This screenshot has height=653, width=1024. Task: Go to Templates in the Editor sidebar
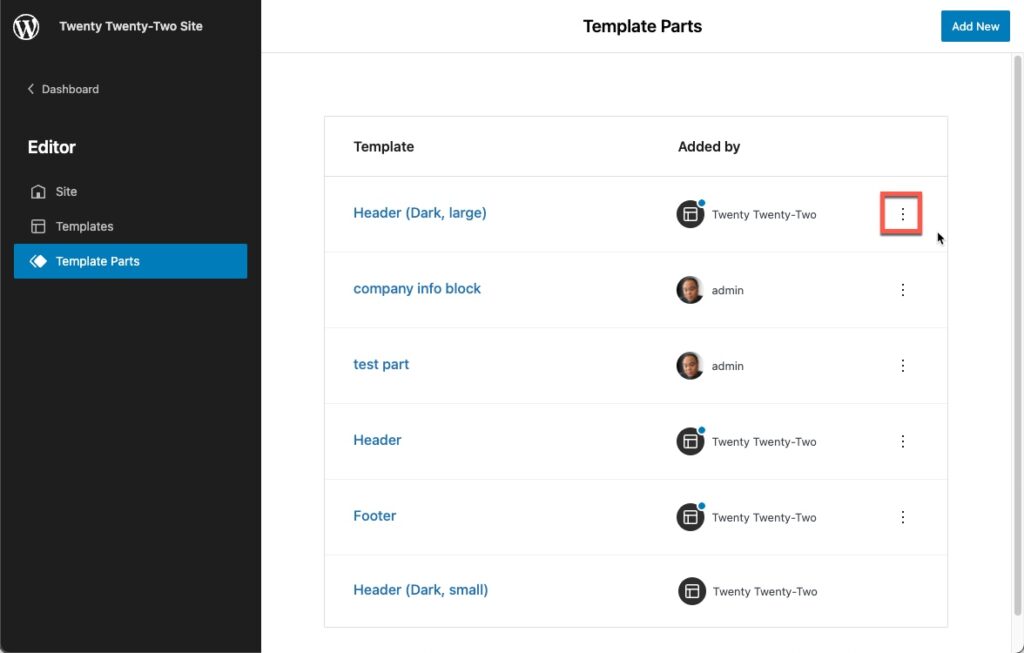(84, 227)
